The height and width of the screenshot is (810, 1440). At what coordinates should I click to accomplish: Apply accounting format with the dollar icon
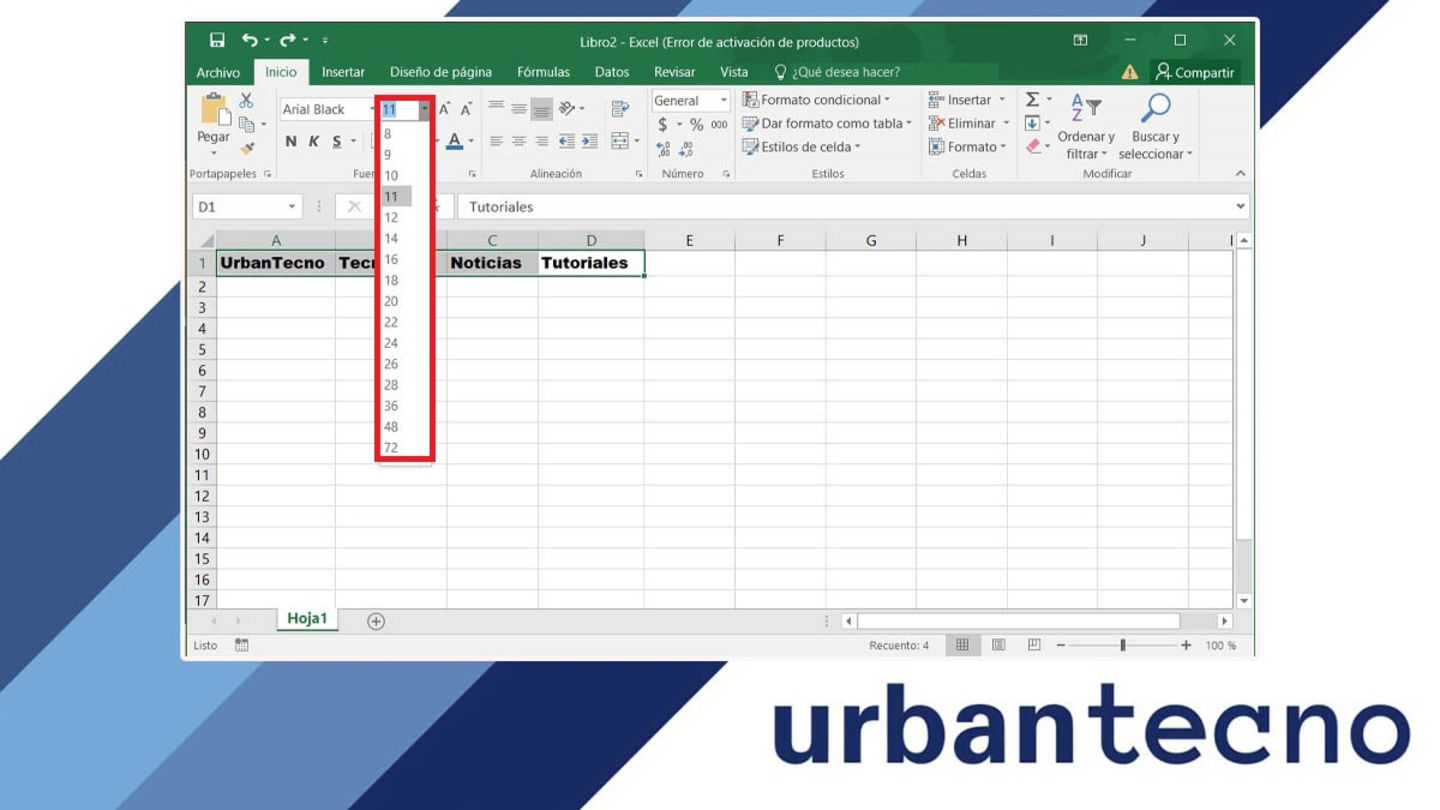(x=662, y=124)
